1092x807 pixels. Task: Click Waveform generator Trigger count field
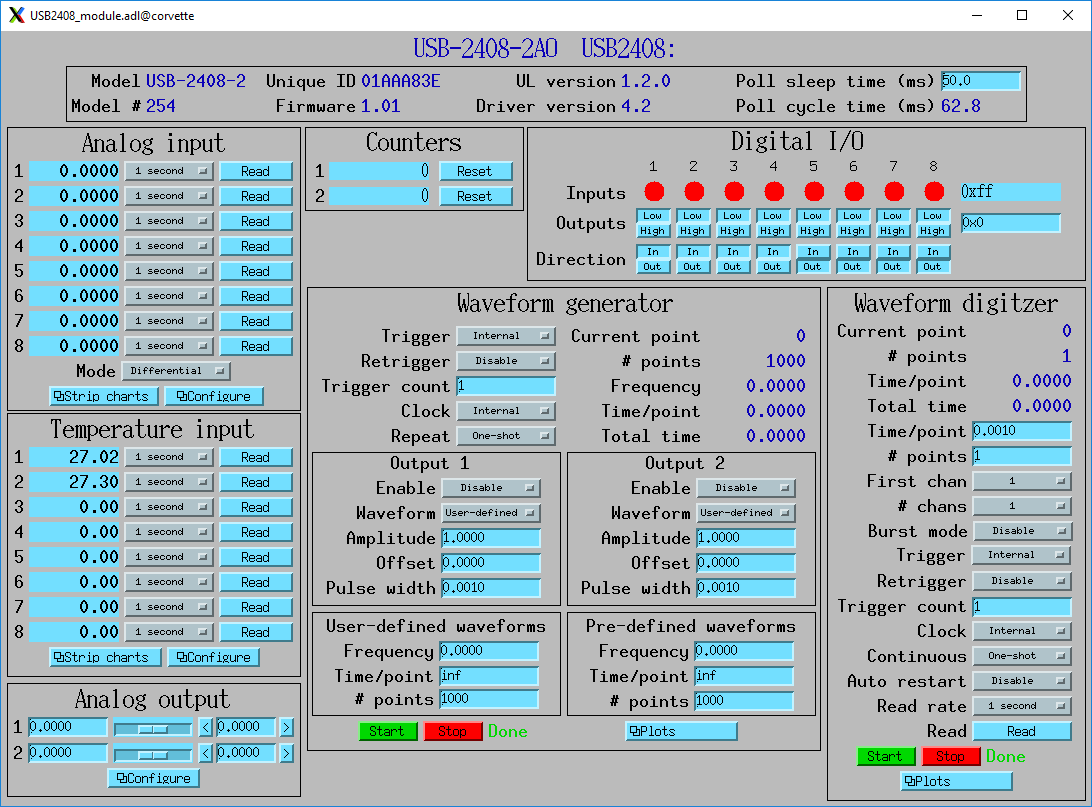click(506, 386)
